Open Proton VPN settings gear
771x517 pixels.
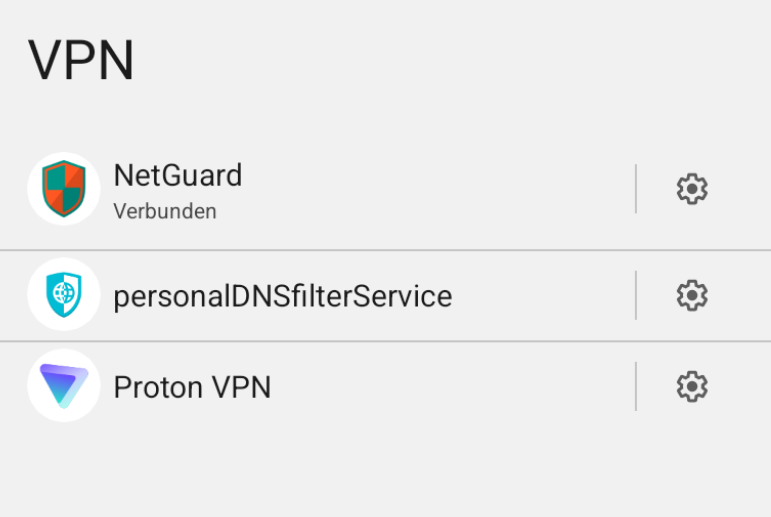coord(692,386)
